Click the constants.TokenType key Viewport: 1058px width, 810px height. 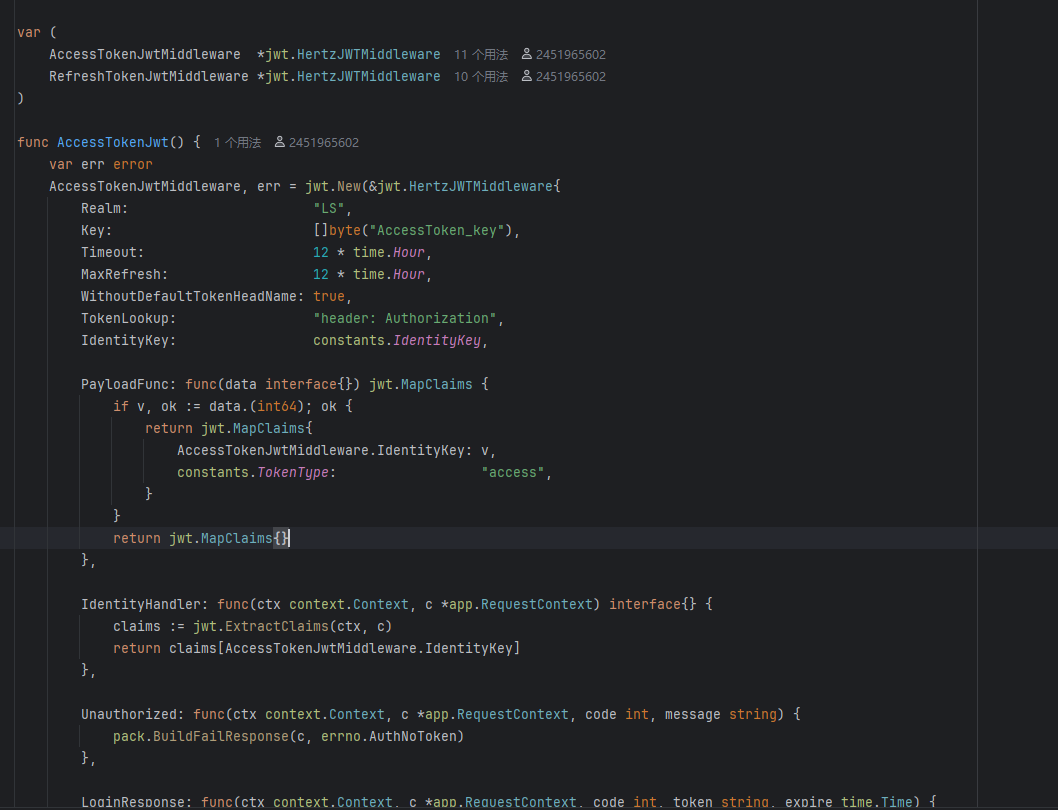tap(253, 472)
